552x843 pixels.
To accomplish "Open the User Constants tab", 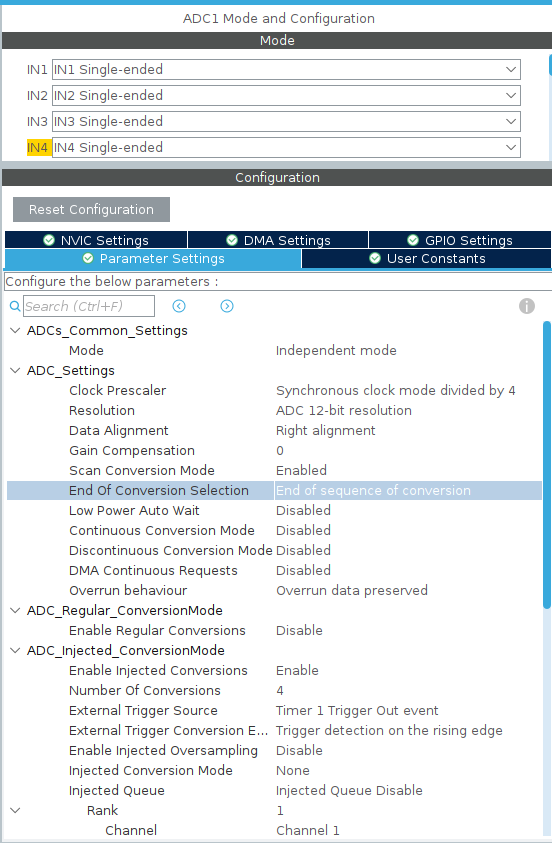I will pos(427,259).
